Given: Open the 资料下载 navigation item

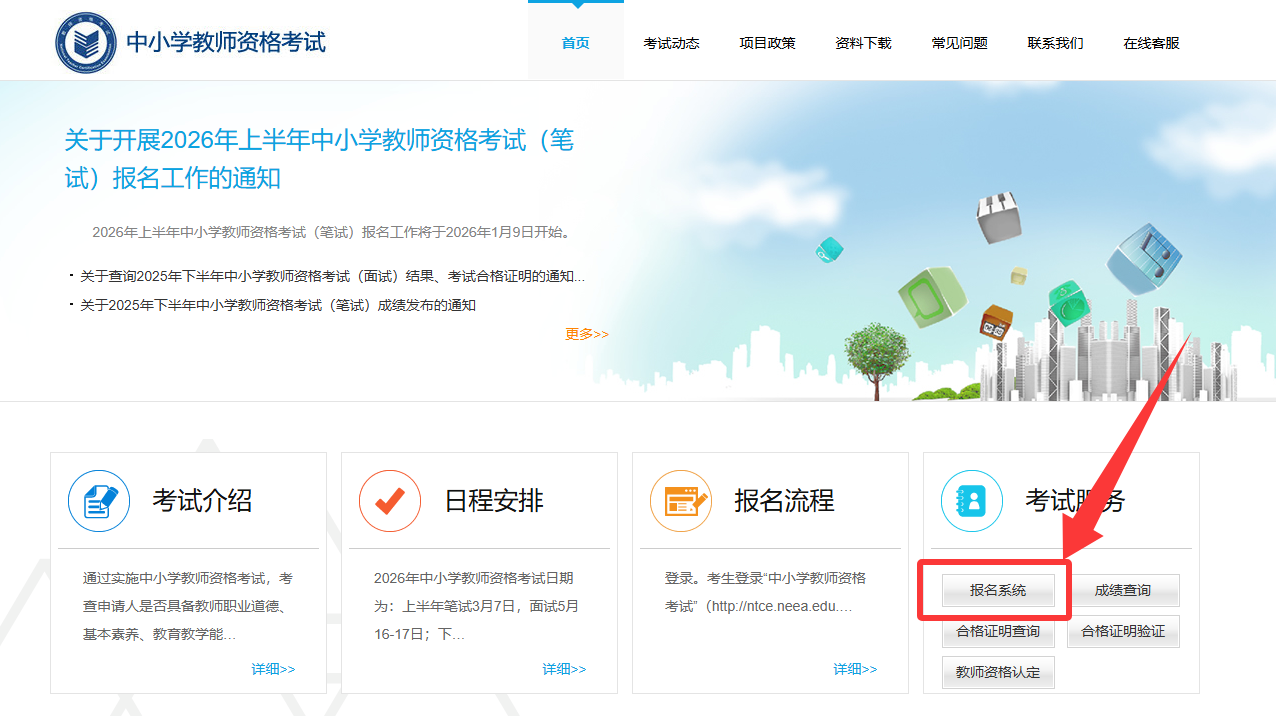Looking at the screenshot, I should [863, 43].
